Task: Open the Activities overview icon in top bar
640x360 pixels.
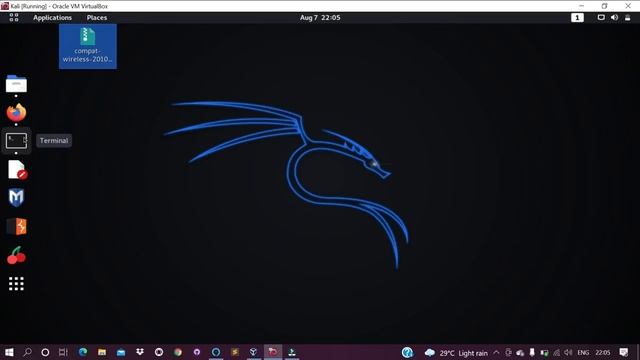Action: click(x=14, y=18)
